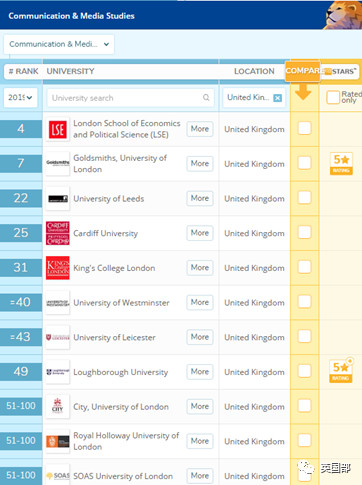Click the STARS column header
Screen dimensions: 362x485
(341, 71)
